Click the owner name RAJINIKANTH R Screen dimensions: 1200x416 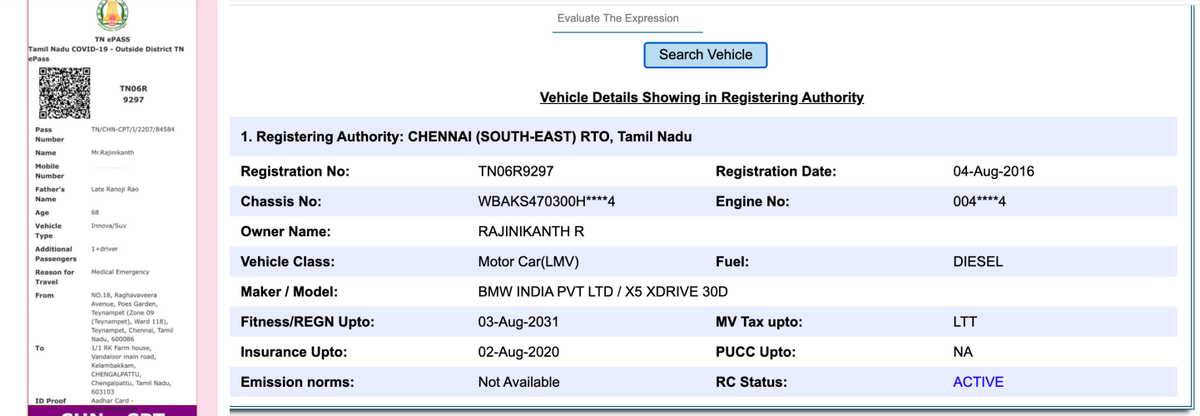pyautogui.click(x=531, y=232)
